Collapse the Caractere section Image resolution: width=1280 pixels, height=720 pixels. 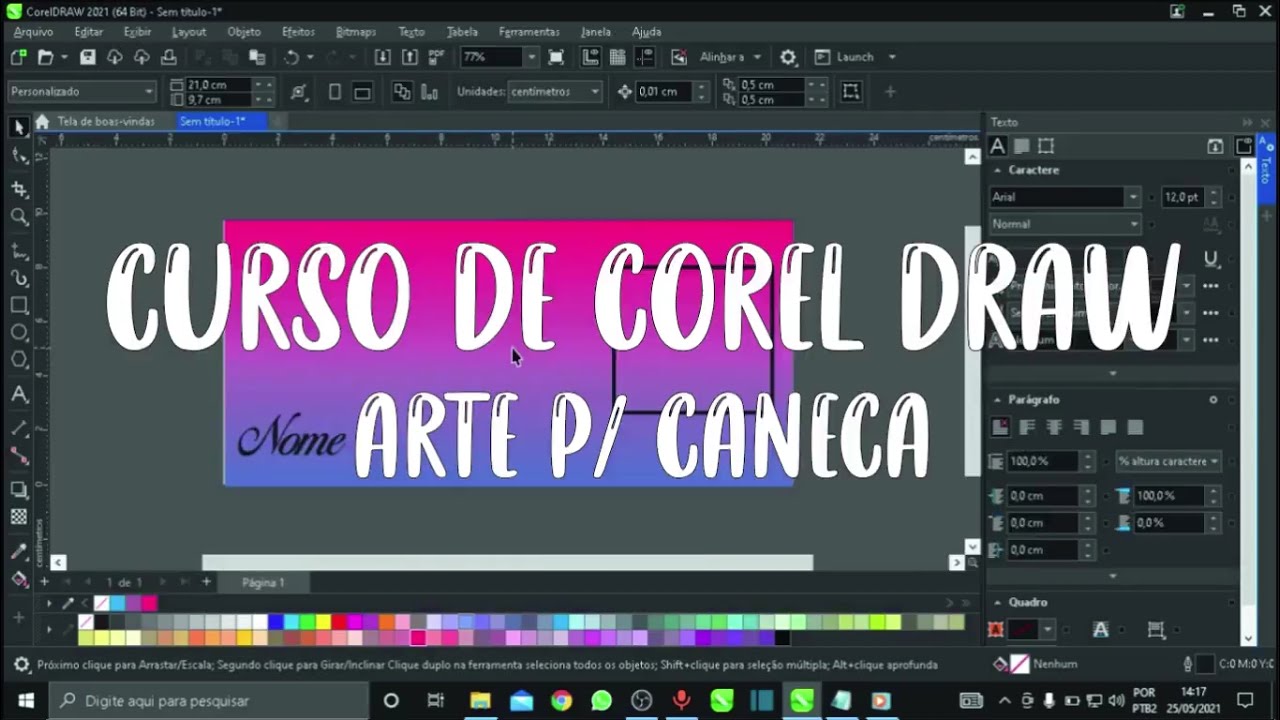pyautogui.click(x=997, y=170)
